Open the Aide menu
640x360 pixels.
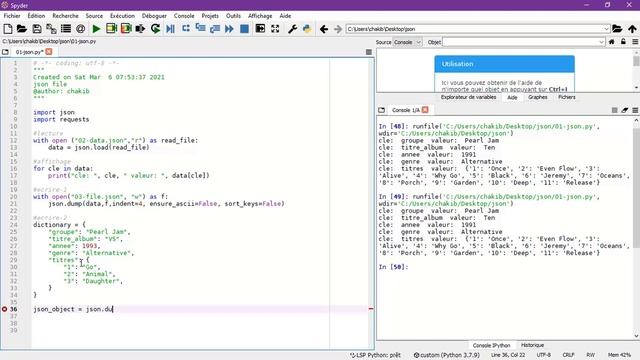tap(285, 16)
